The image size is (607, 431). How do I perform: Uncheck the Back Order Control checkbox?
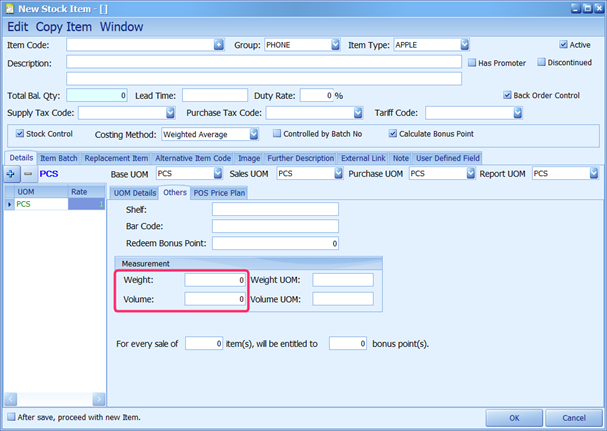point(508,95)
